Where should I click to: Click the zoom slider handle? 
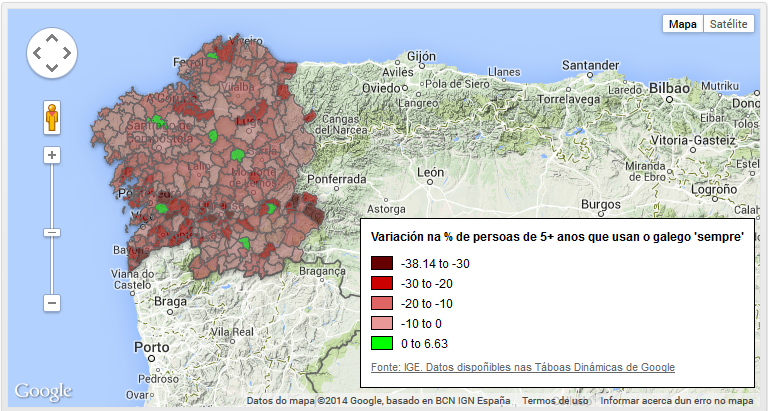[x=53, y=232]
